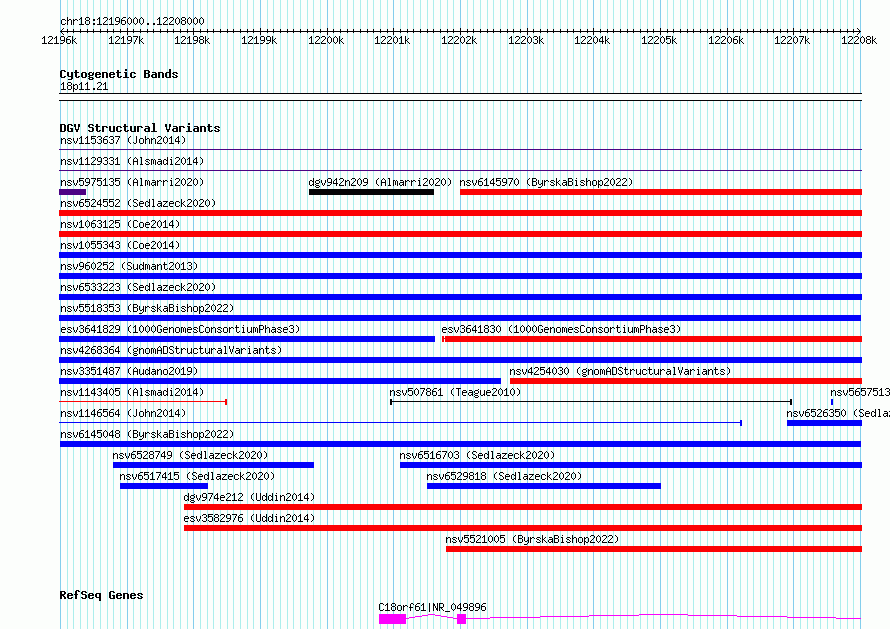Image resolution: width=890 pixels, height=629 pixels.
Task: Click the blue nsv6517415 variant bar
Action: point(164,486)
